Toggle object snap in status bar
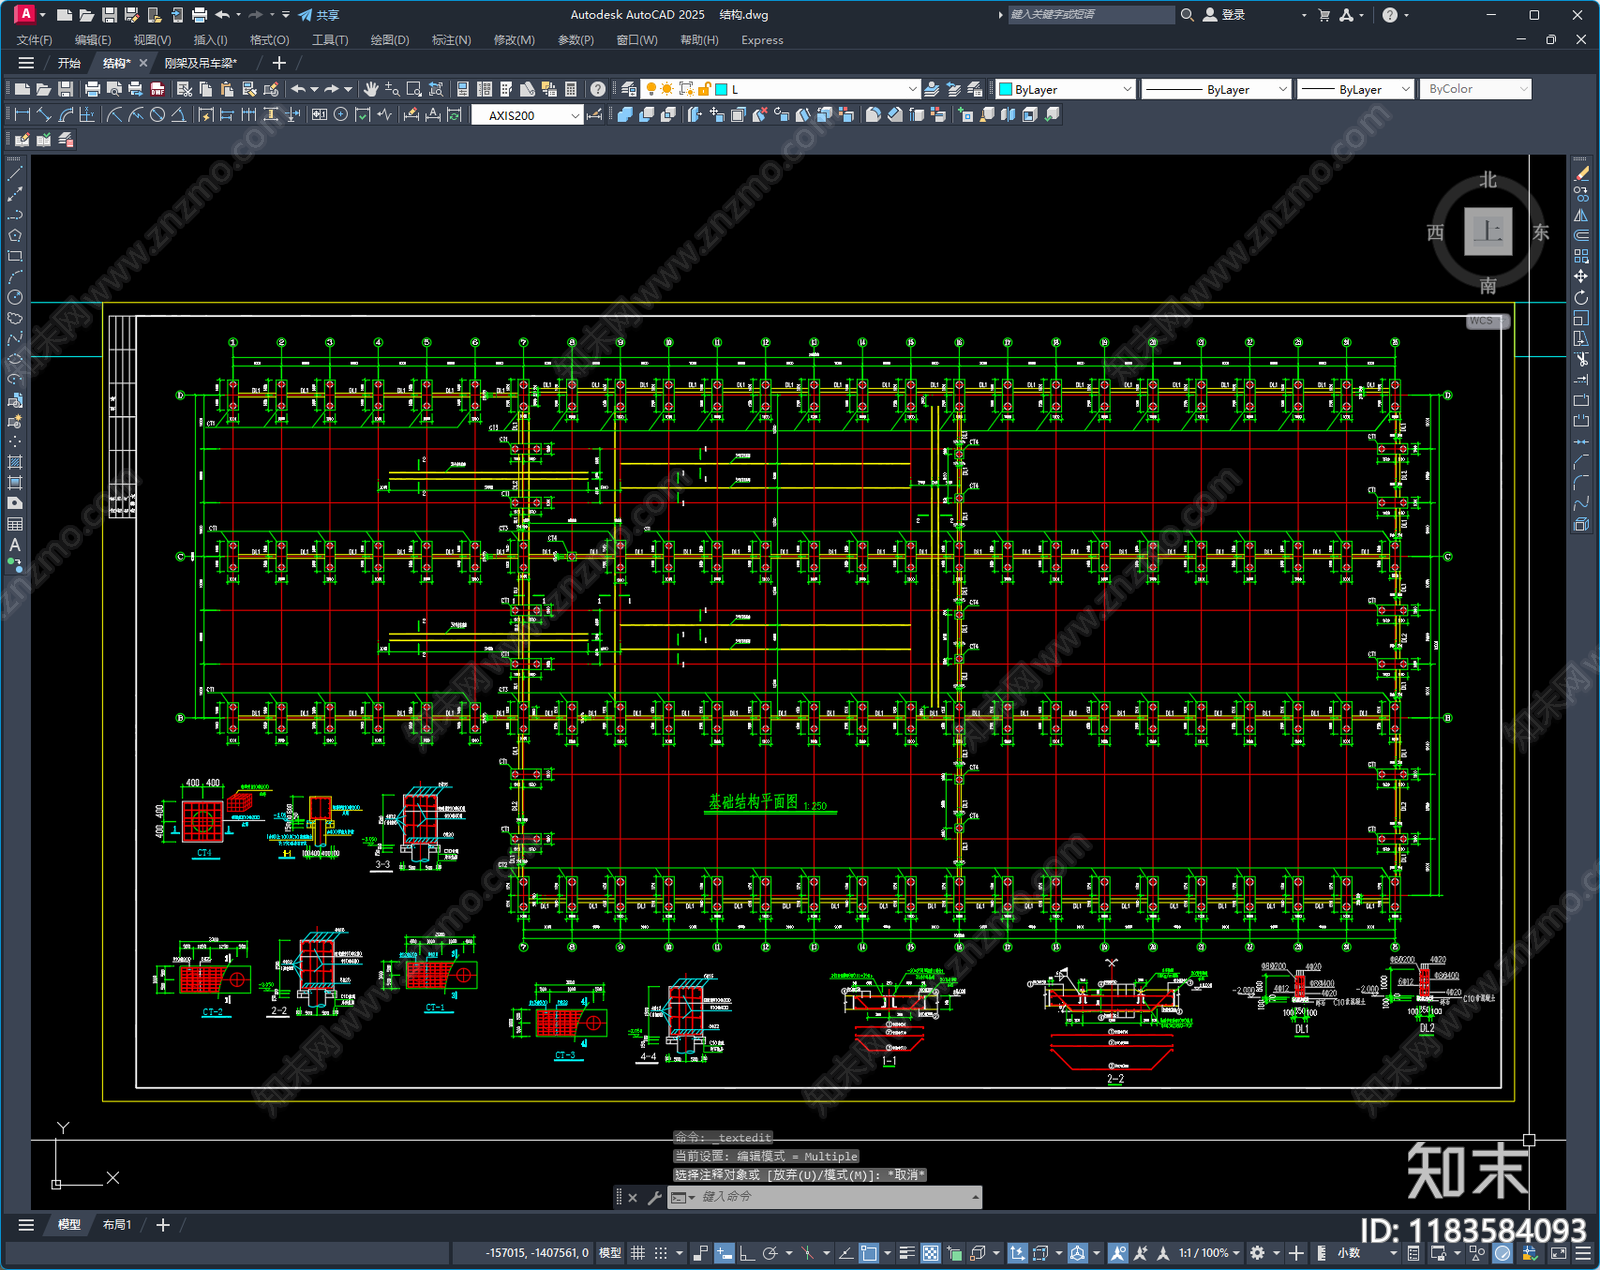The width and height of the screenshot is (1600, 1270). pos(868,1253)
